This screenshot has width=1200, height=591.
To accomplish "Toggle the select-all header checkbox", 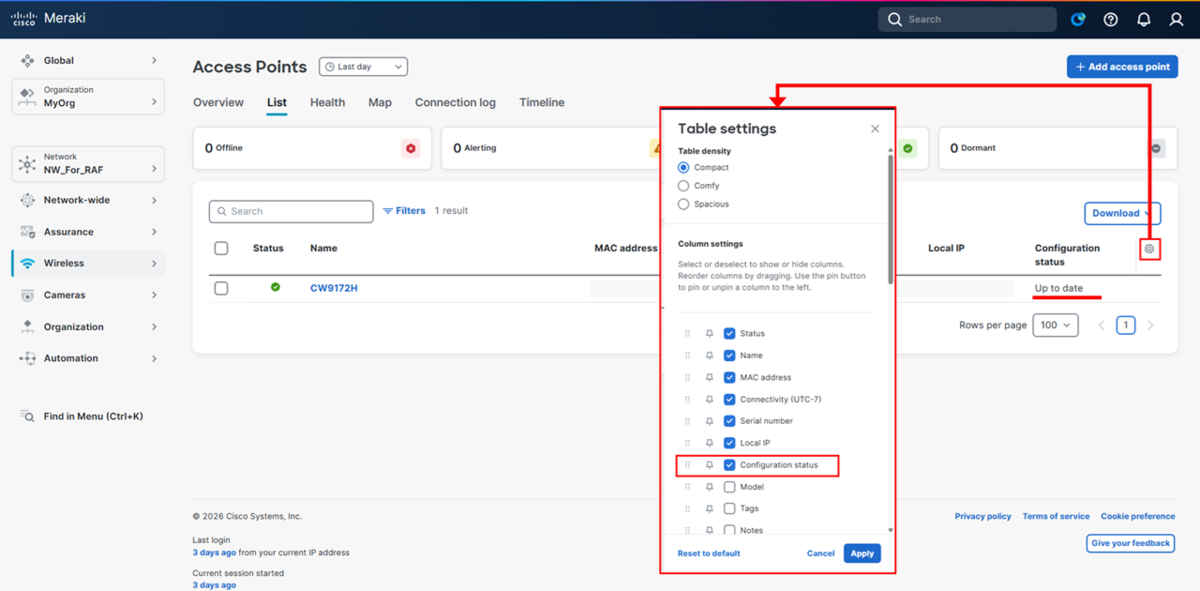I will coord(221,248).
